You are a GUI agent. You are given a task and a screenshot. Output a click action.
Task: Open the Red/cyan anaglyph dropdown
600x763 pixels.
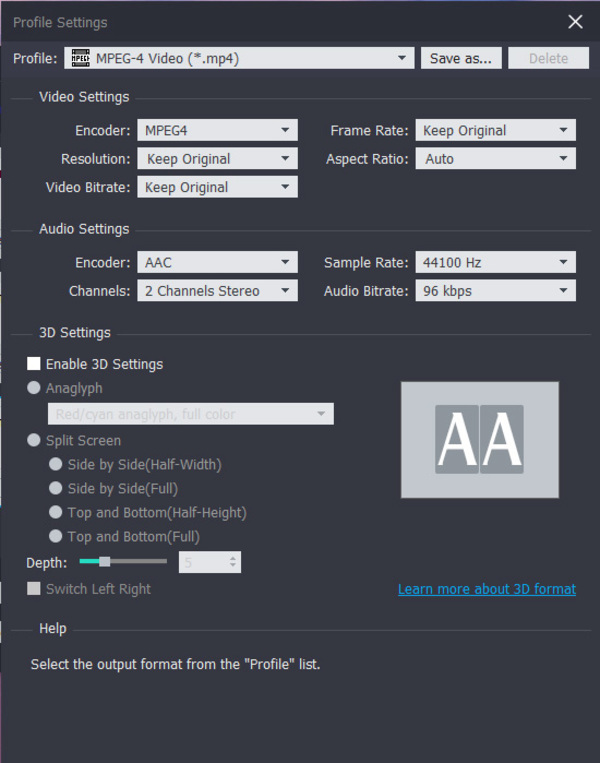point(191,414)
